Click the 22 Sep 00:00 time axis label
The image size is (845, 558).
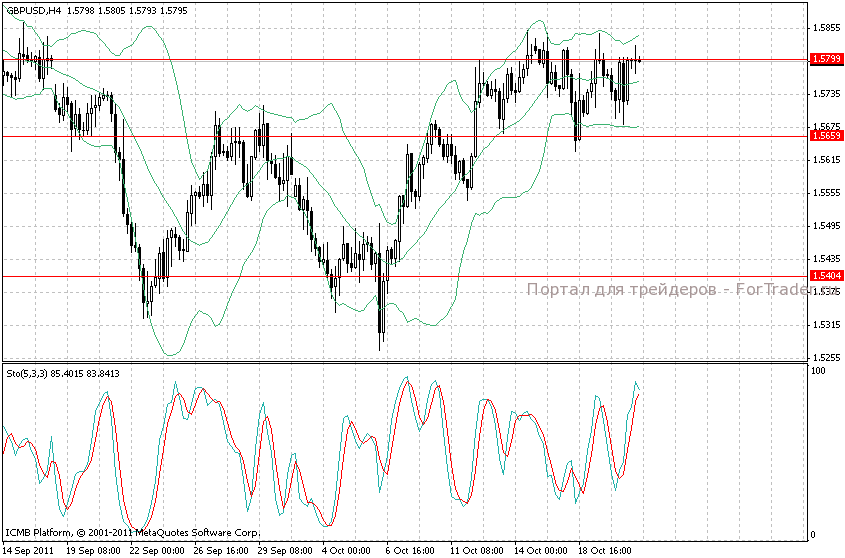pyautogui.click(x=158, y=550)
